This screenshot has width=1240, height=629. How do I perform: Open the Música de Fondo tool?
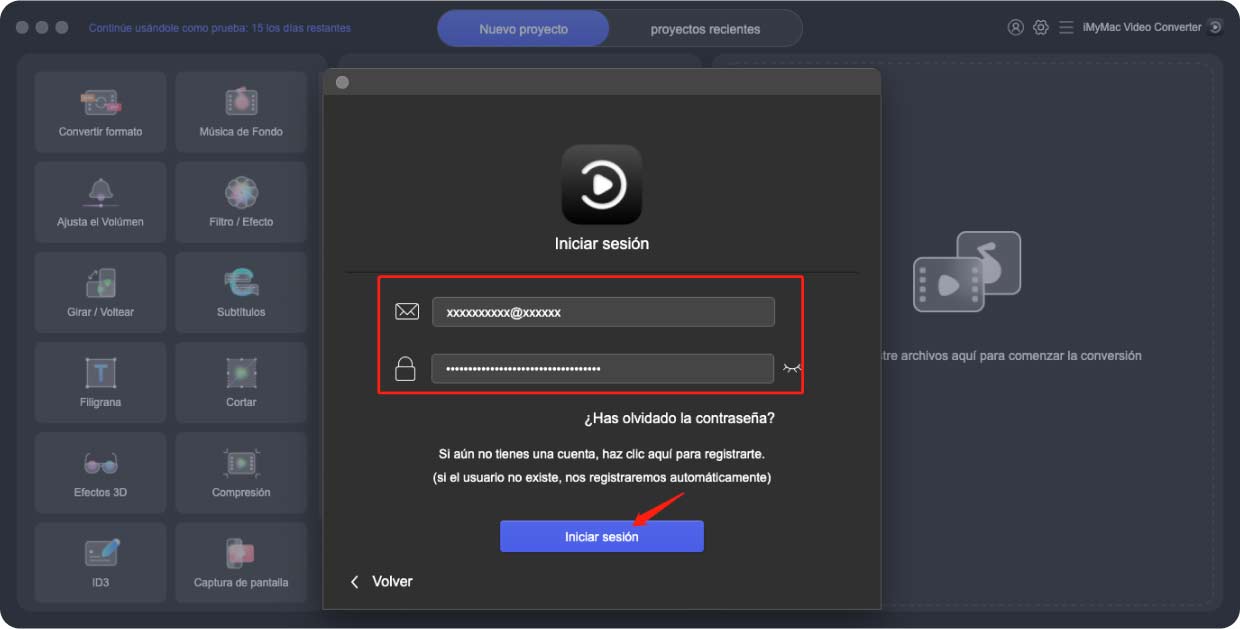[241, 111]
